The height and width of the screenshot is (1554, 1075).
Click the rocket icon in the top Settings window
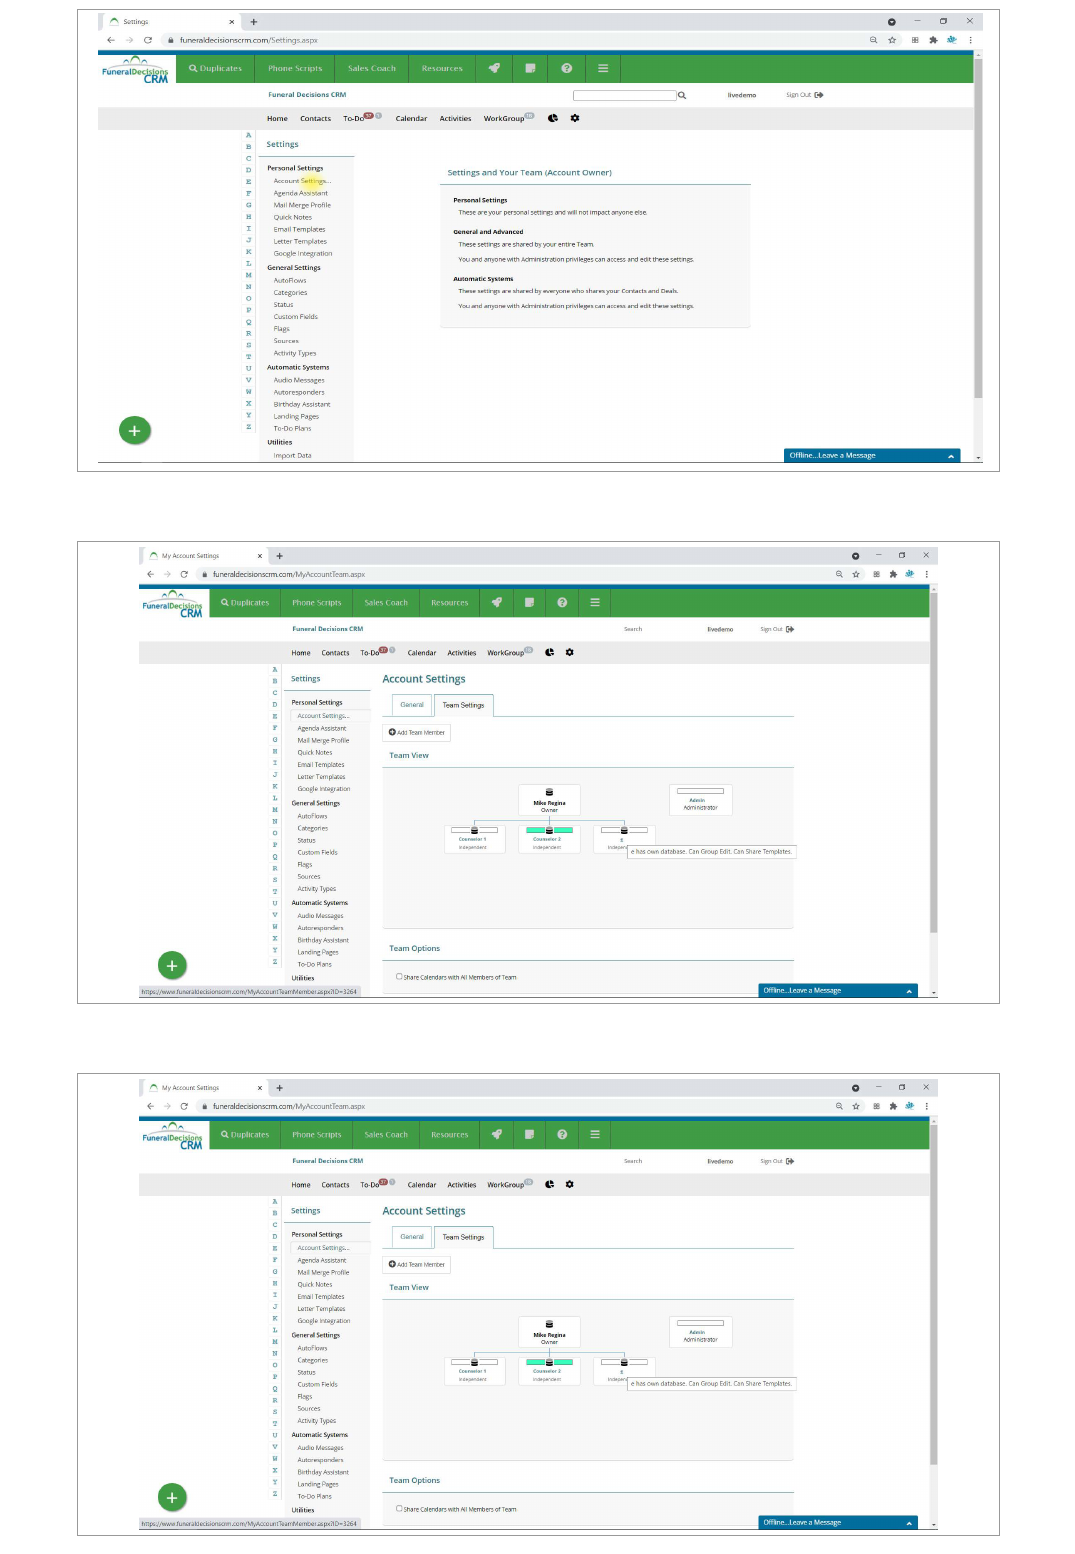coord(494,68)
